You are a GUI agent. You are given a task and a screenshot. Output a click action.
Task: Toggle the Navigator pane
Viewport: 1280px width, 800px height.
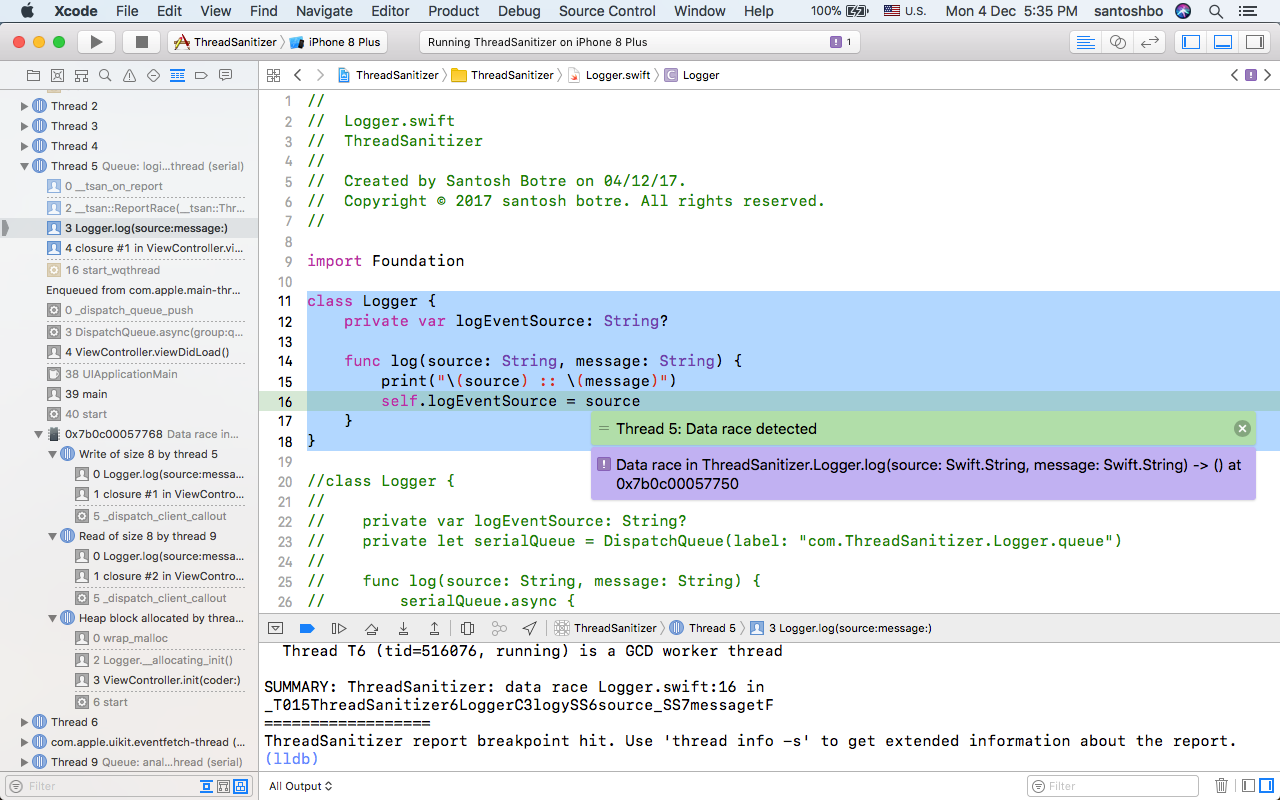pyautogui.click(x=1190, y=42)
